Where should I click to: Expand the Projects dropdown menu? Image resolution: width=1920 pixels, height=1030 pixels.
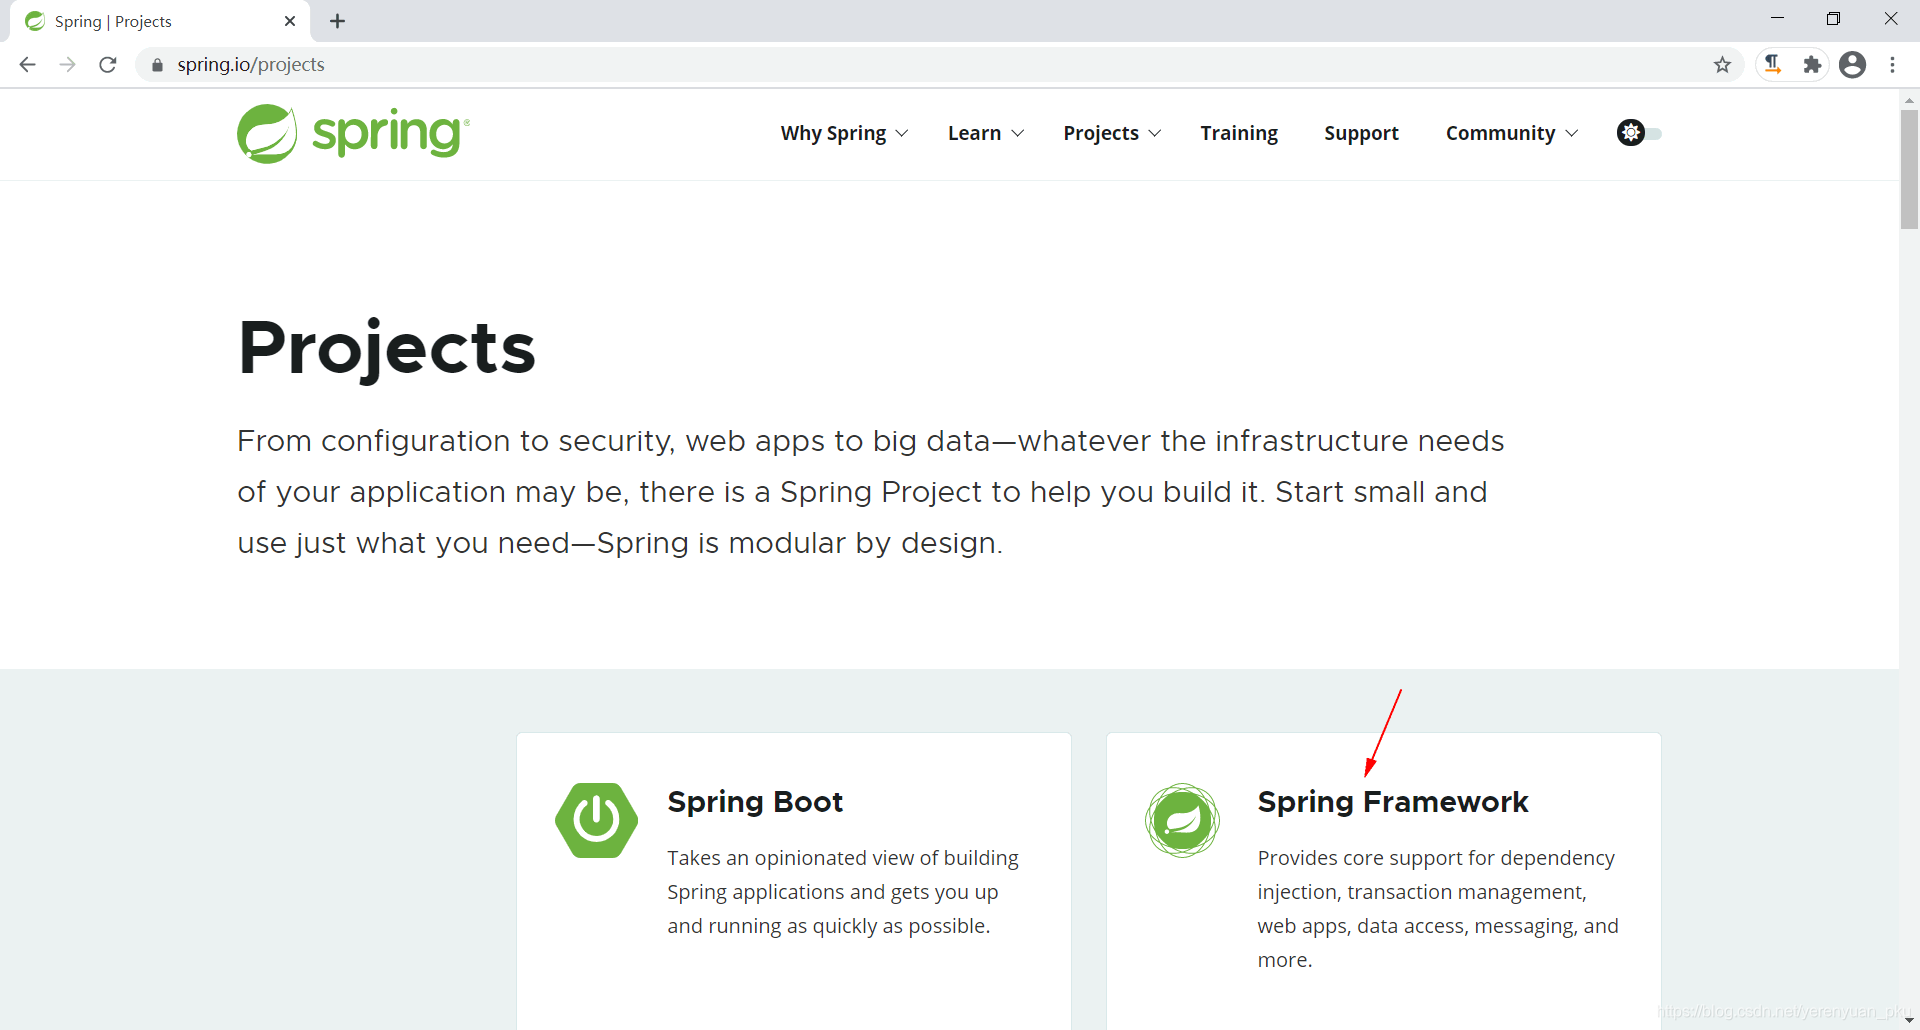1112,133
